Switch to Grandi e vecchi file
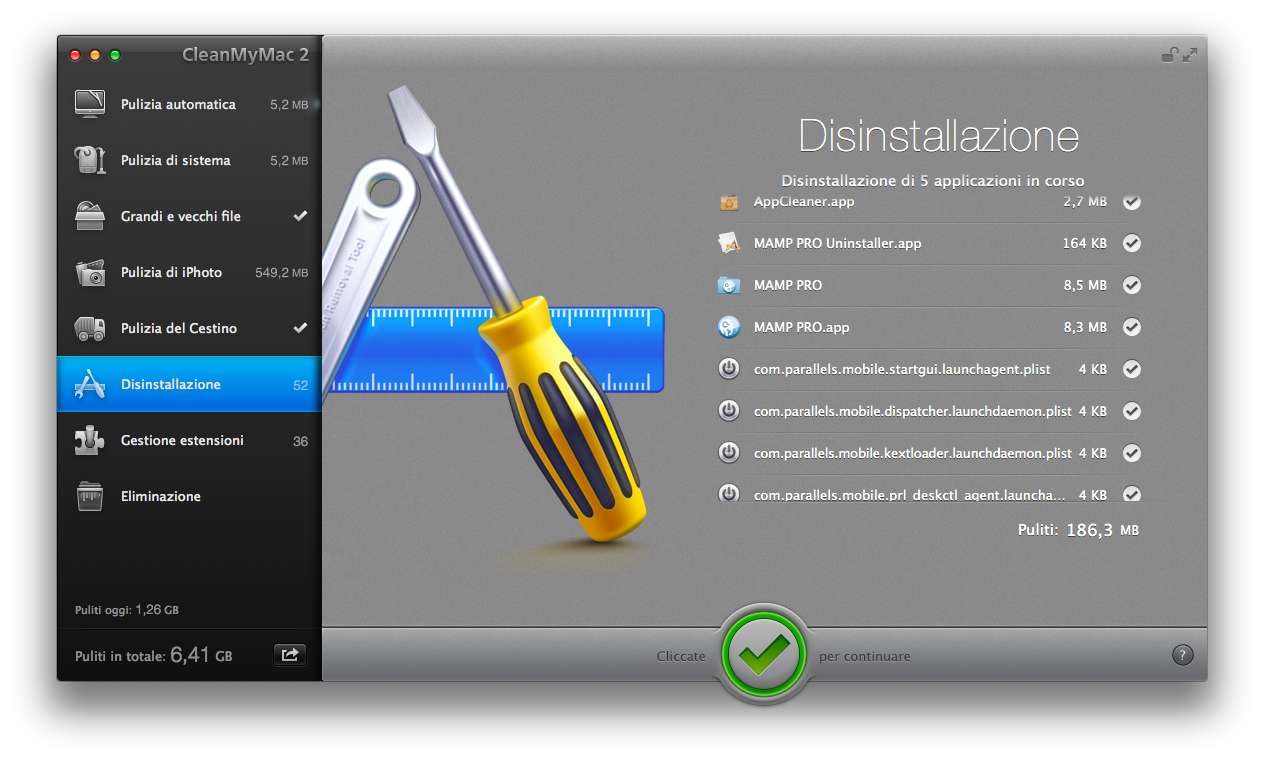This screenshot has width=1264, height=760. 189,216
